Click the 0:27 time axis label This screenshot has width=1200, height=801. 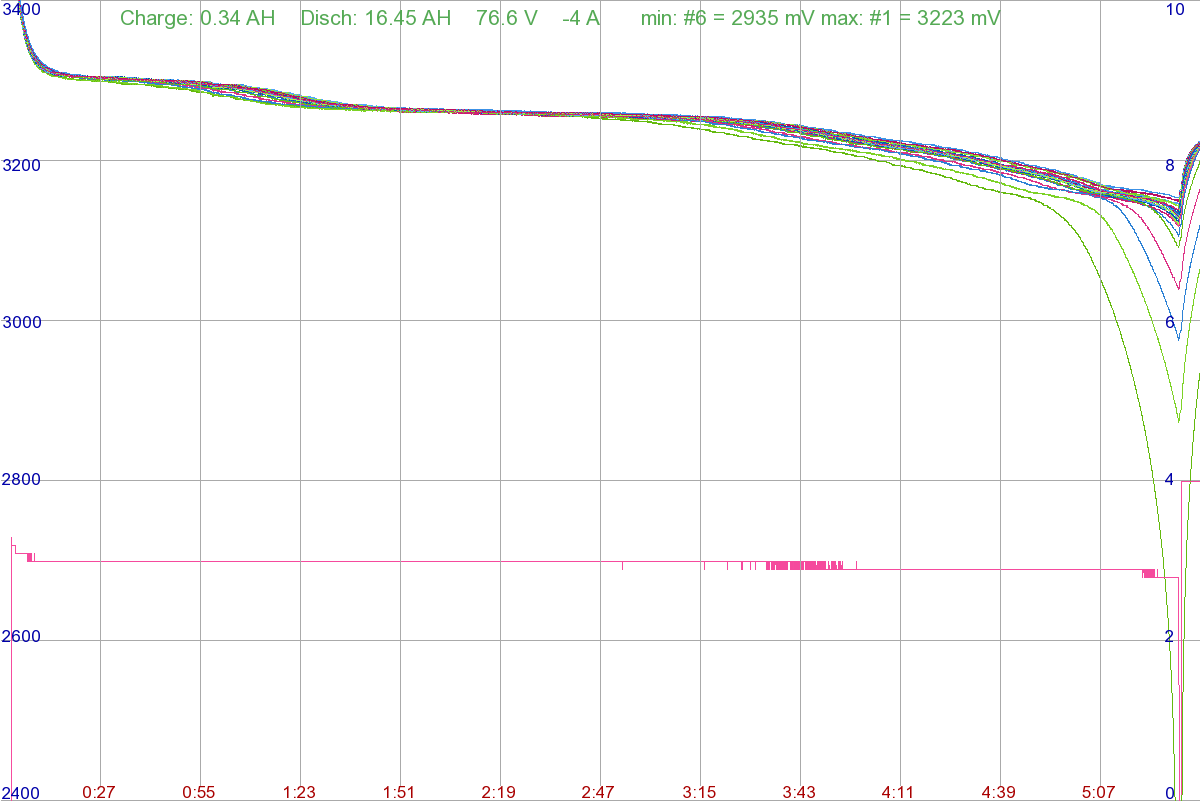click(99, 792)
